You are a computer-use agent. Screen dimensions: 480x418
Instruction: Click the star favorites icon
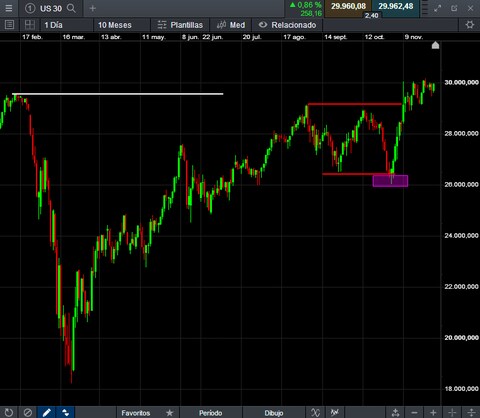(x=170, y=413)
